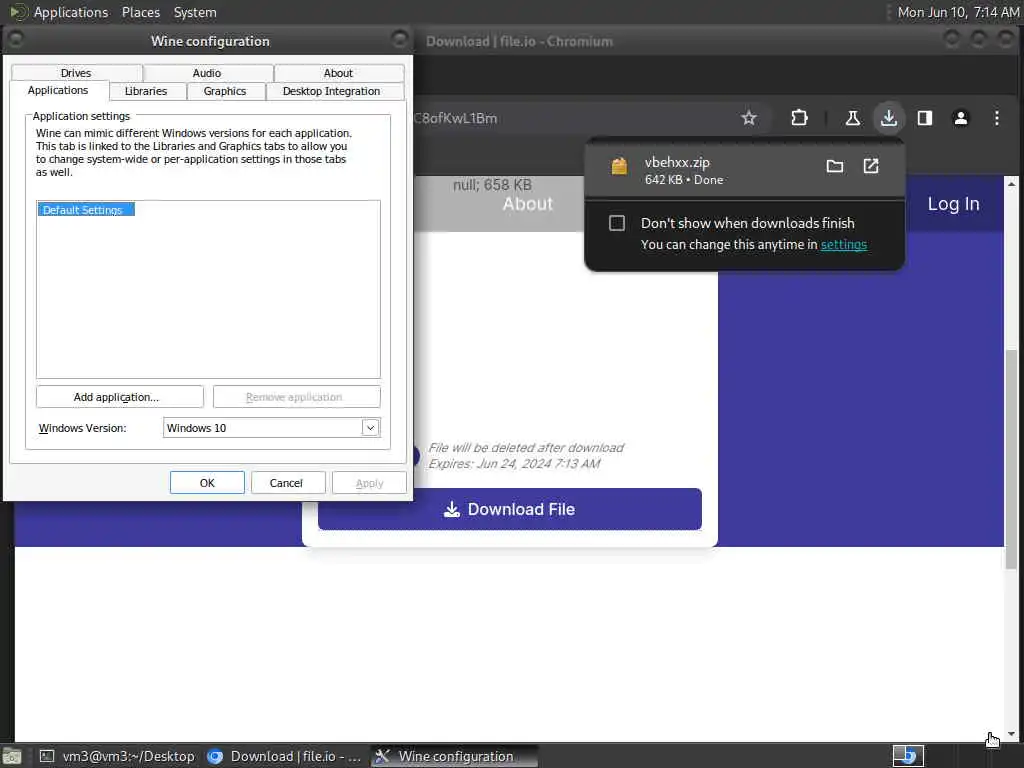The width and height of the screenshot is (1024, 768).
Task: Click Log In on file.io page
Action: click(953, 204)
